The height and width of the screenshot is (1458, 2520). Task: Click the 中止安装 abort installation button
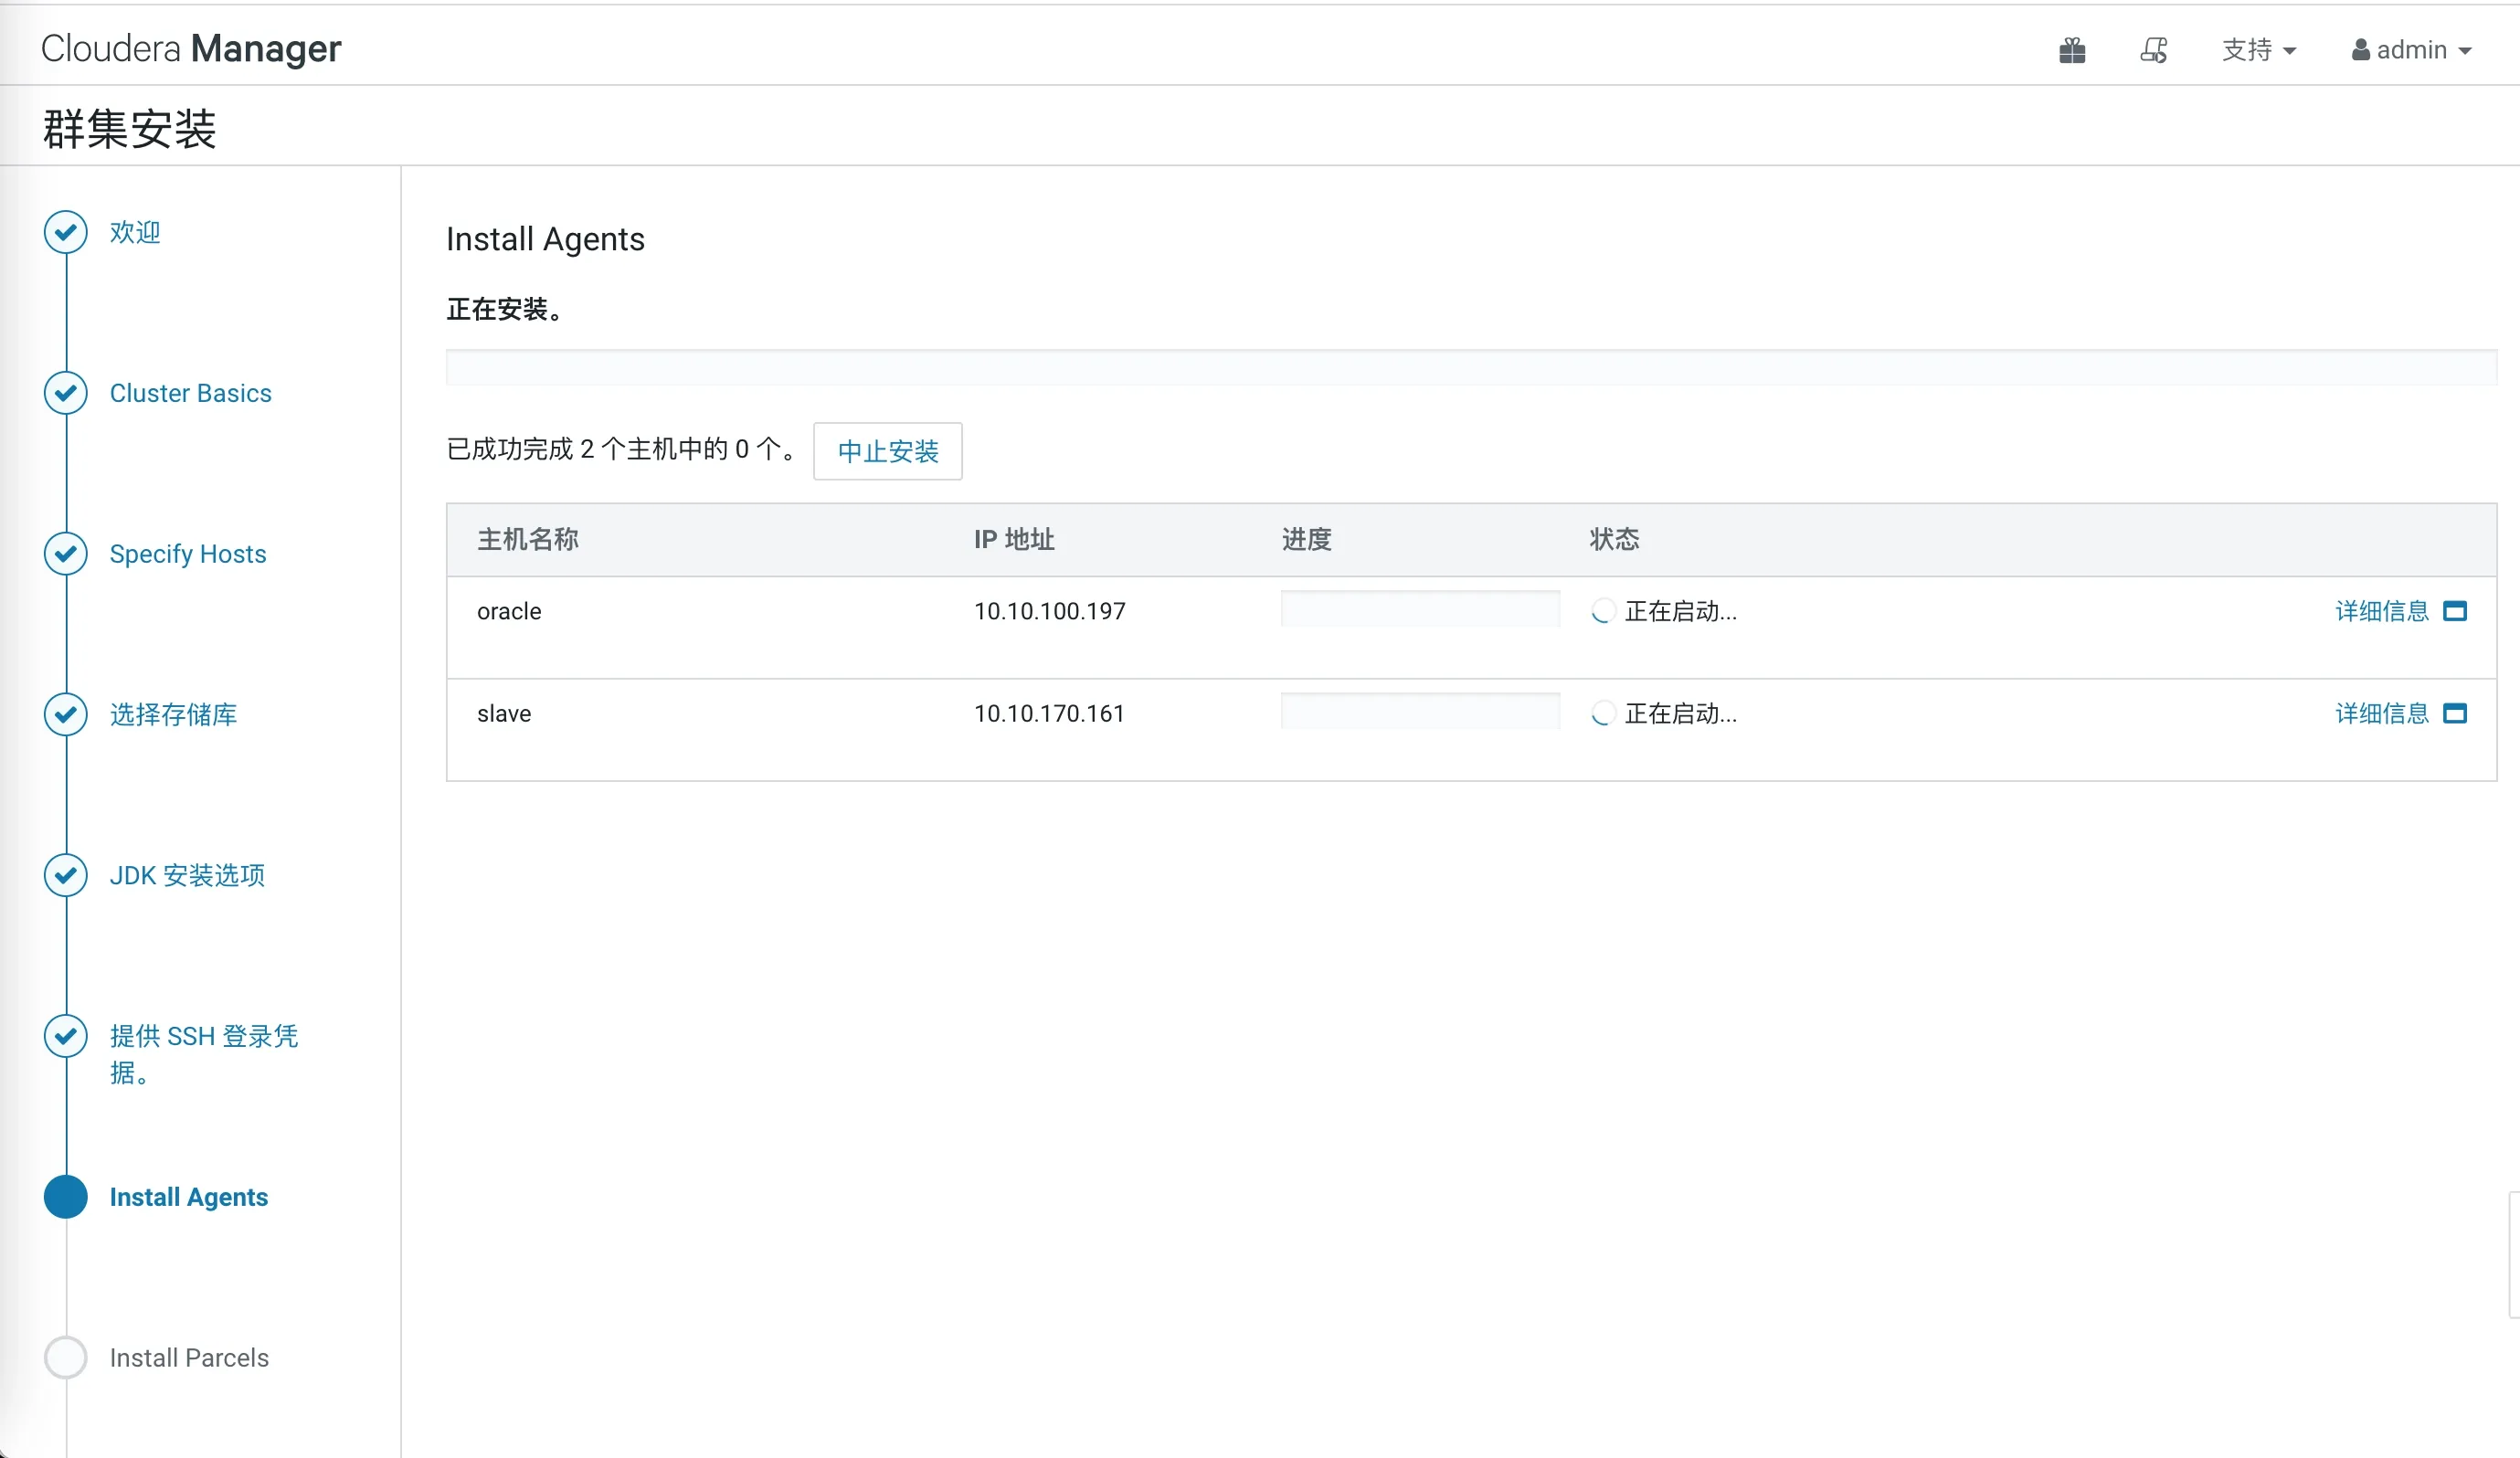tap(887, 451)
